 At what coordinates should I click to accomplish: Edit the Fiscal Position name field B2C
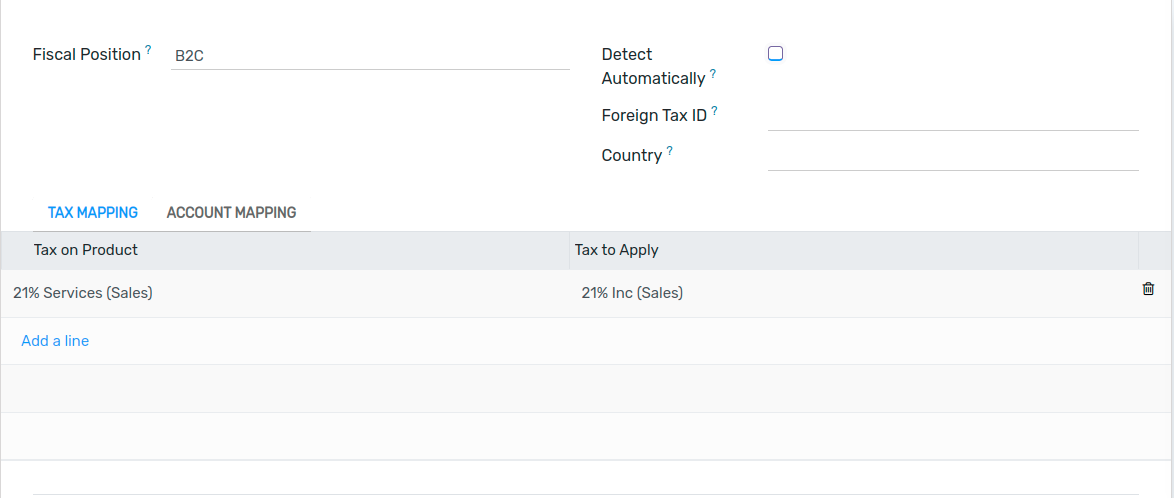coord(371,56)
